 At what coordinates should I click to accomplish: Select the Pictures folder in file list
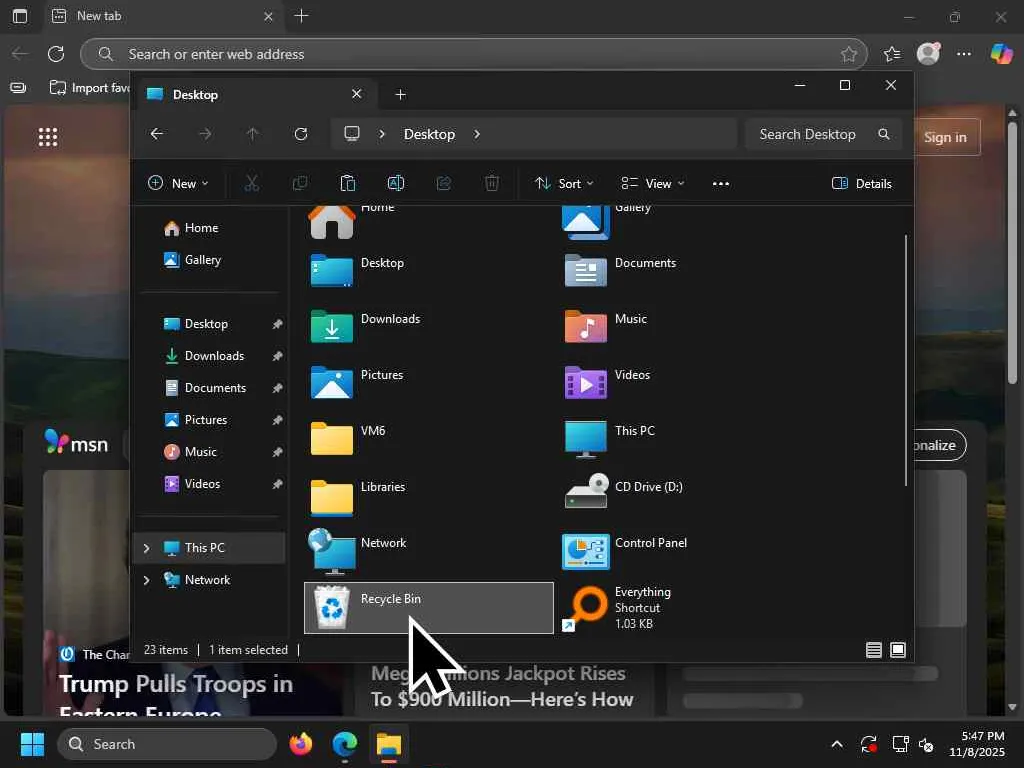pyautogui.click(x=428, y=383)
